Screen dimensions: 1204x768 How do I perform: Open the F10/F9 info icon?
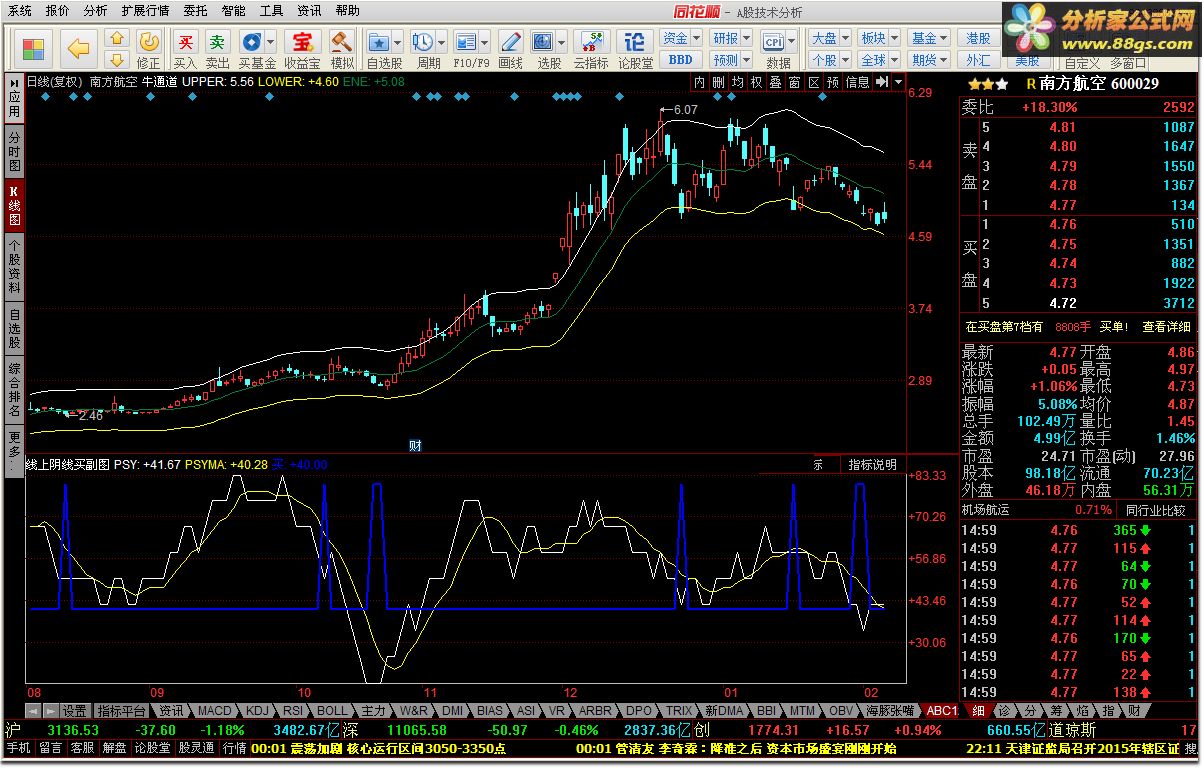(465, 42)
